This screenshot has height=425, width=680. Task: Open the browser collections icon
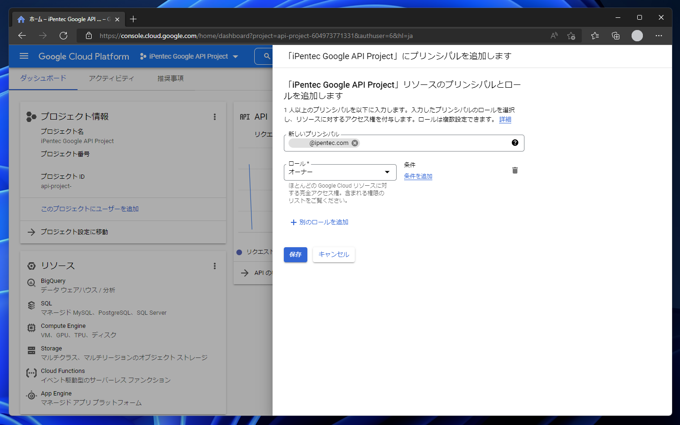click(x=615, y=36)
